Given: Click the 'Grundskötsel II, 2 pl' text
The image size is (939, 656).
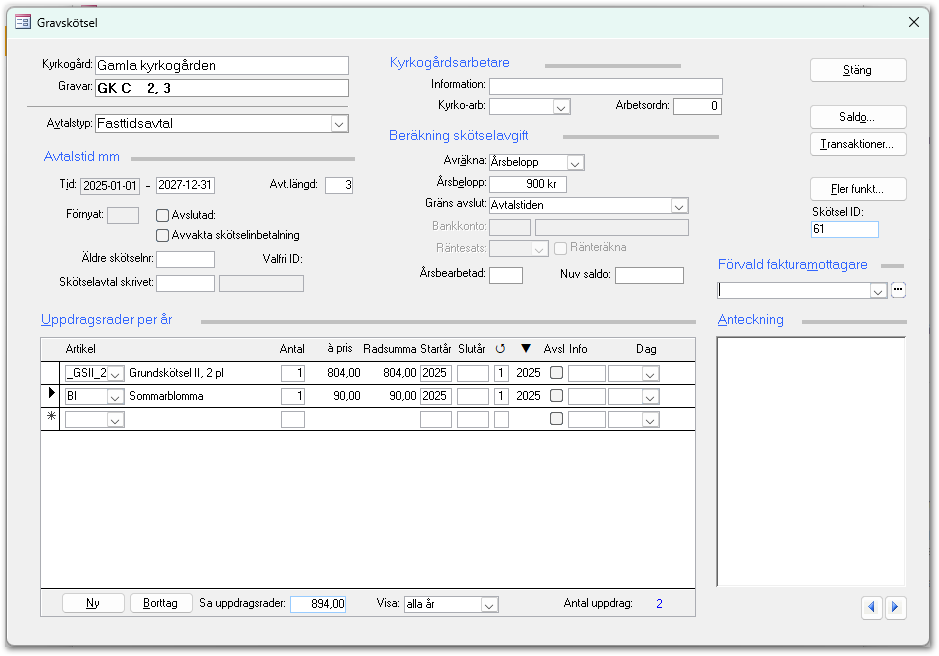Looking at the screenshot, I should tap(176, 373).
